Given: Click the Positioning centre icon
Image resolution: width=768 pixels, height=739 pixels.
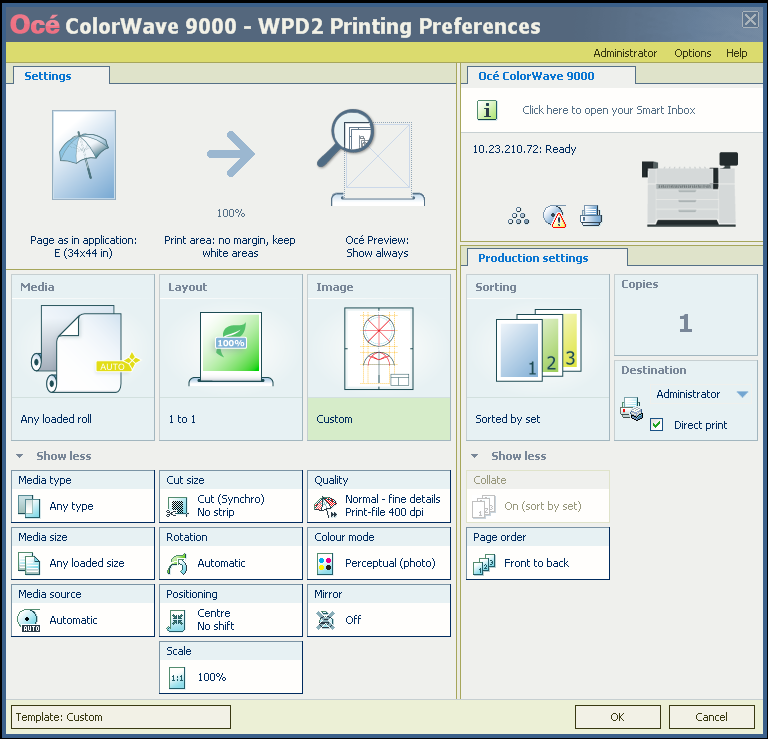Looking at the screenshot, I should (x=176, y=620).
